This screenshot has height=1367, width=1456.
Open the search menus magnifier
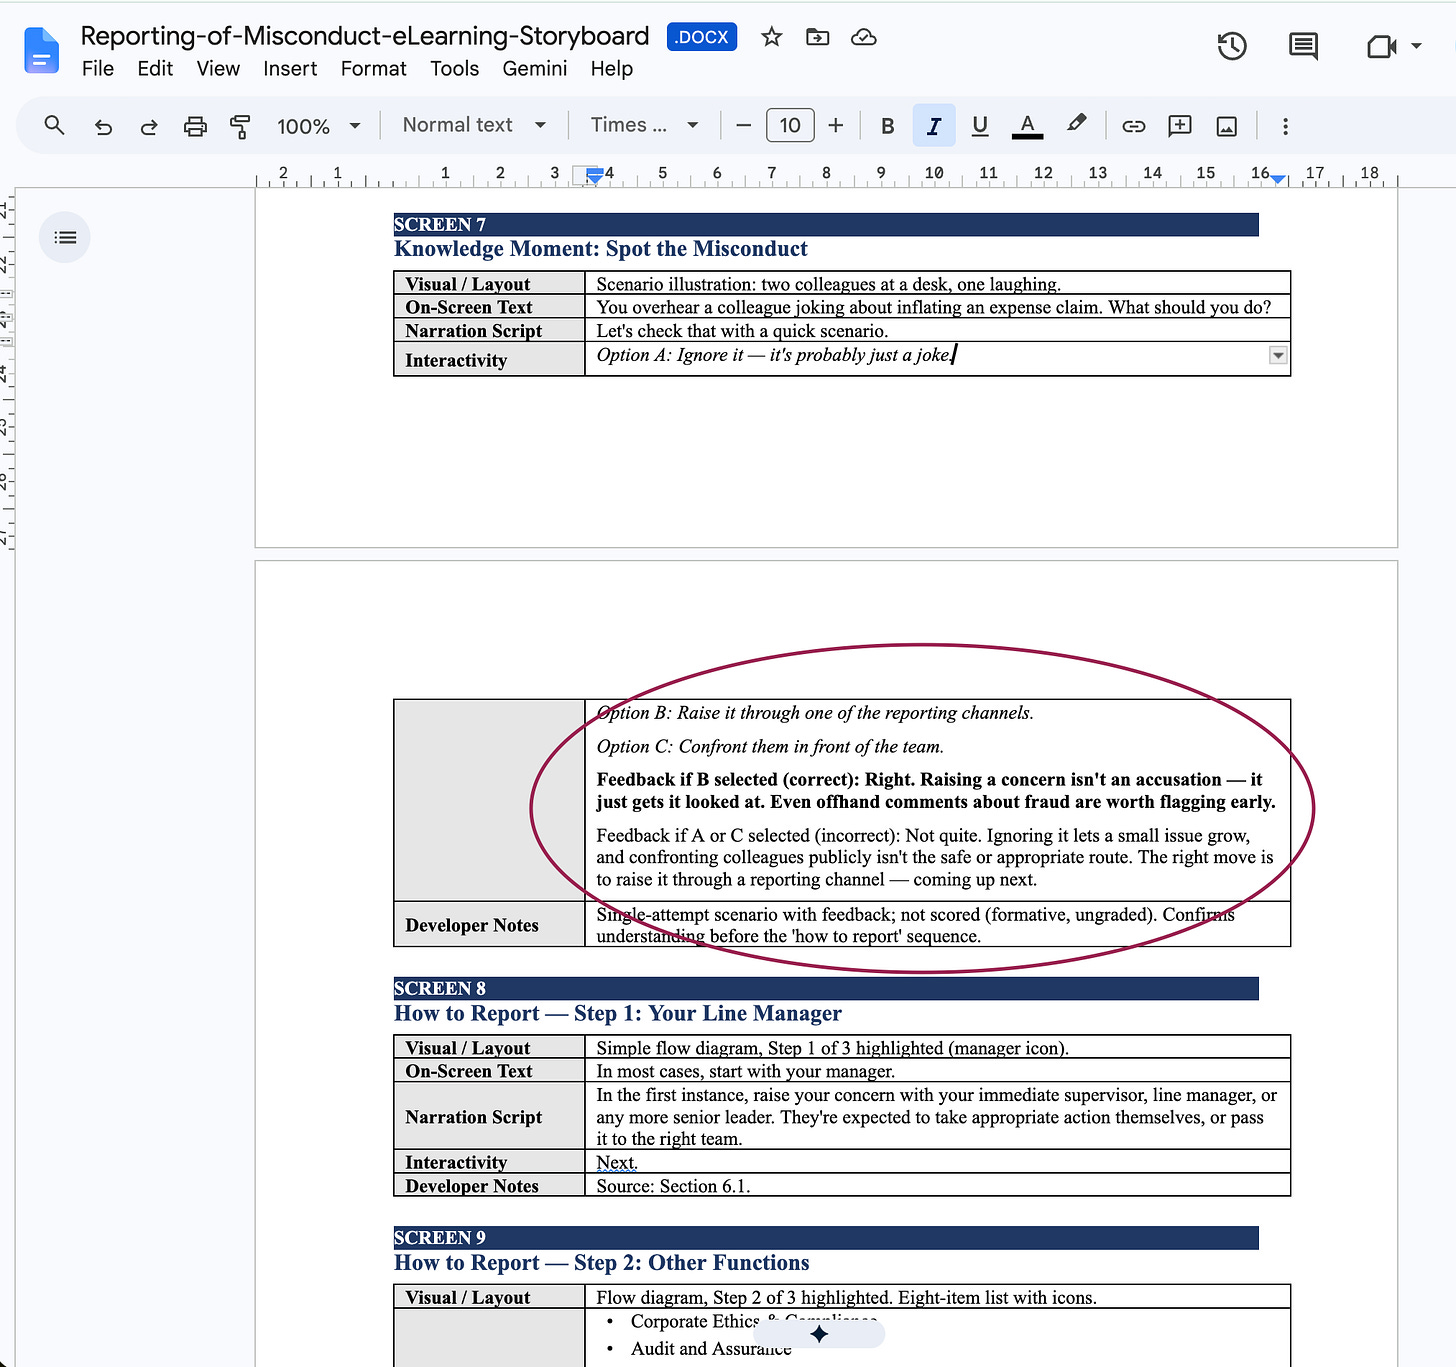pos(55,125)
